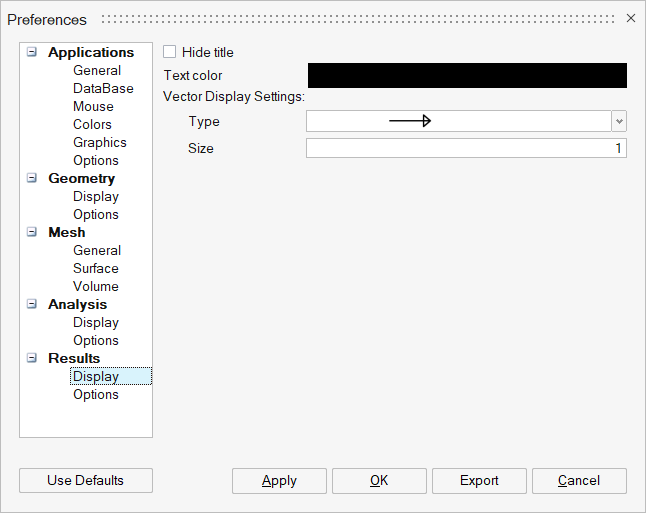The image size is (646, 513).
Task: Close the Preferences dialog with X
Action: pos(630,19)
